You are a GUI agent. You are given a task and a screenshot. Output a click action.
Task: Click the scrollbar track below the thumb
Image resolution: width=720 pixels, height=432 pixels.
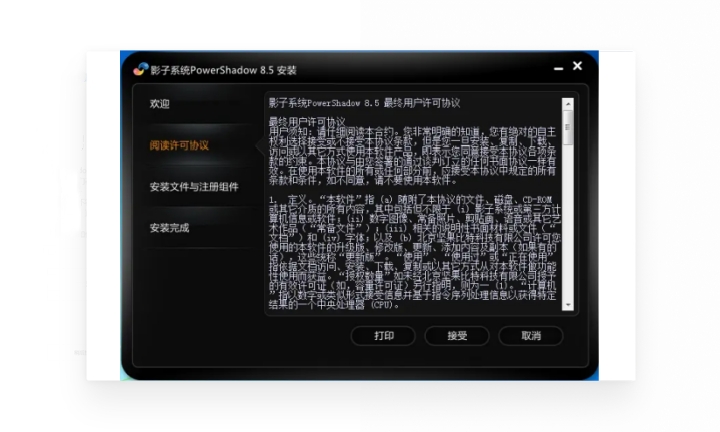tap(568, 220)
